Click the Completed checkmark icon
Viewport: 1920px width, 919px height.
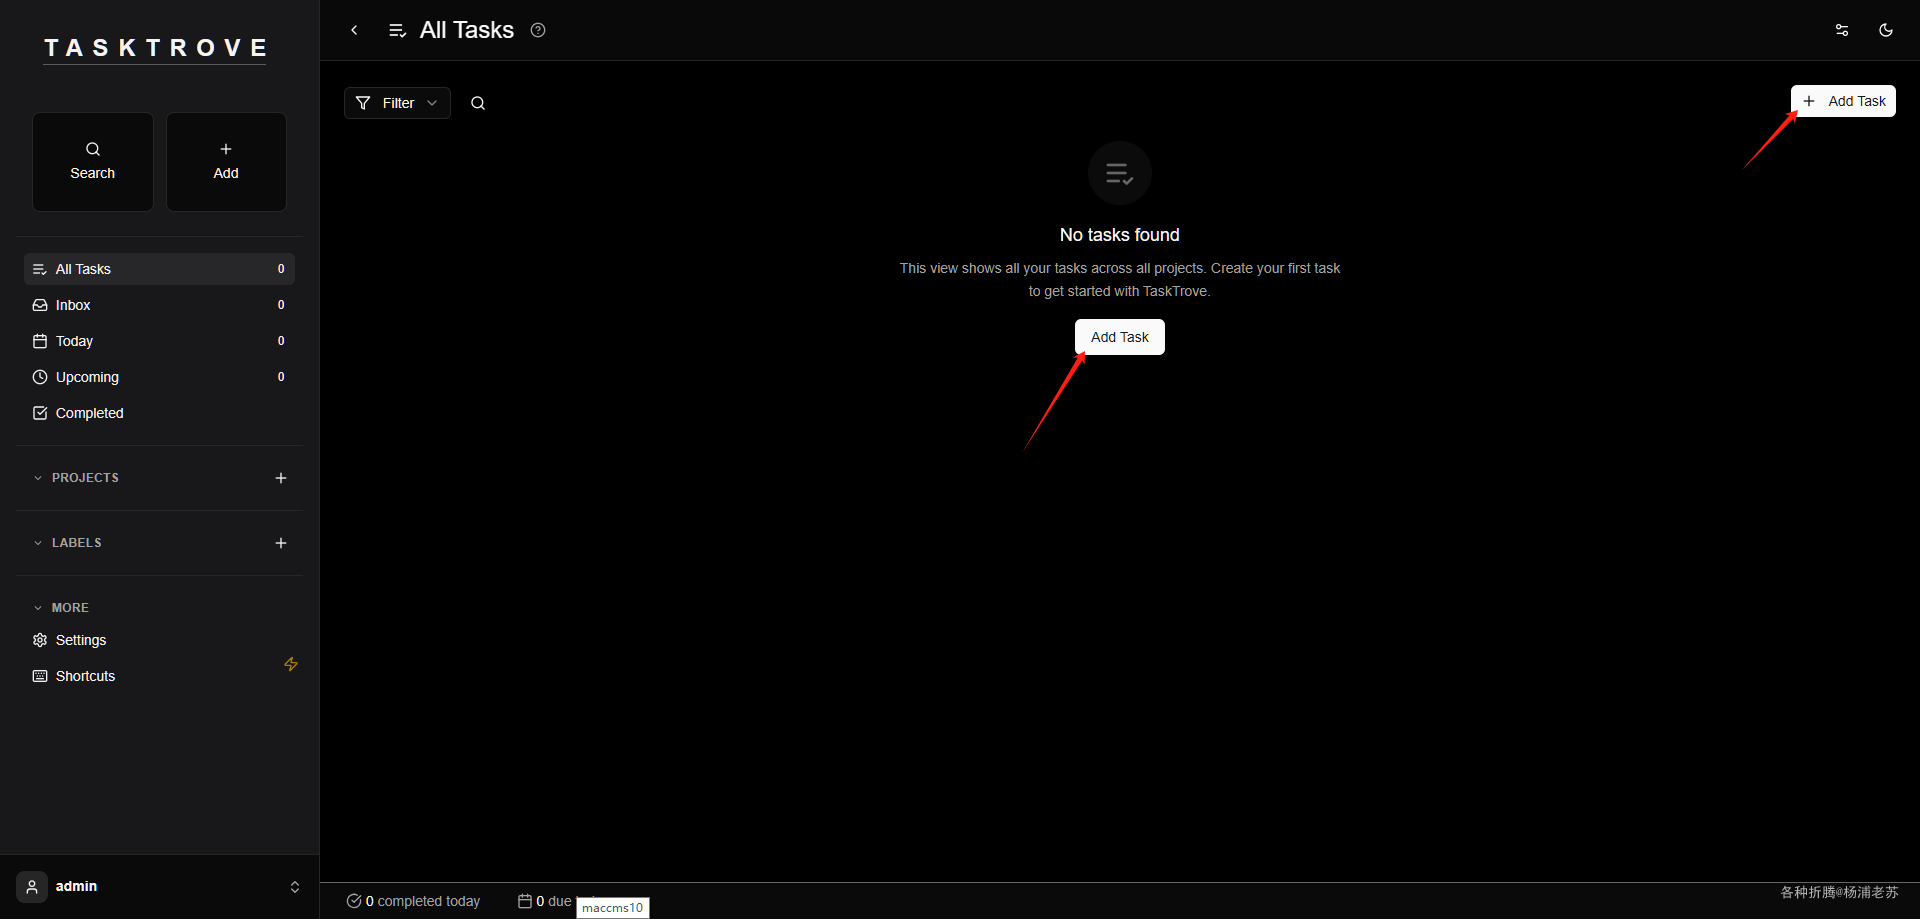pyautogui.click(x=40, y=413)
